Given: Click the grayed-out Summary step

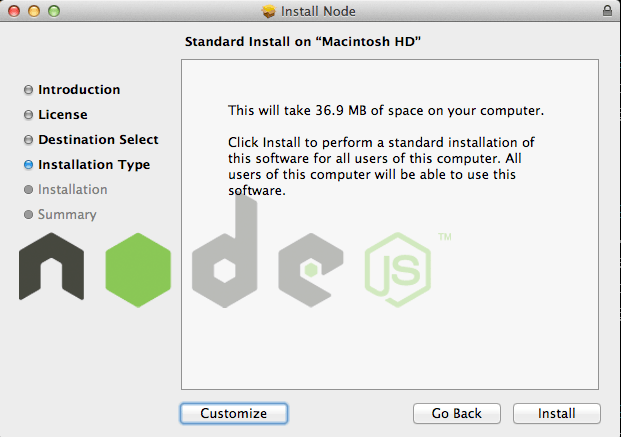Looking at the screenshot, I should 67,214.
